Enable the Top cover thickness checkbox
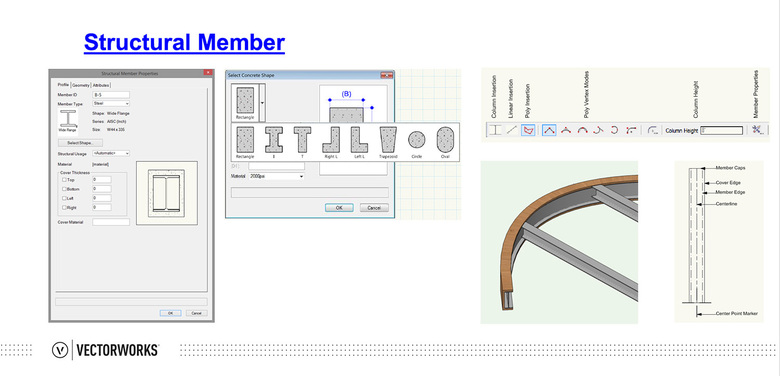Viewport: 780px width, 376px height. pyautogui.click(x=64, y=180)
